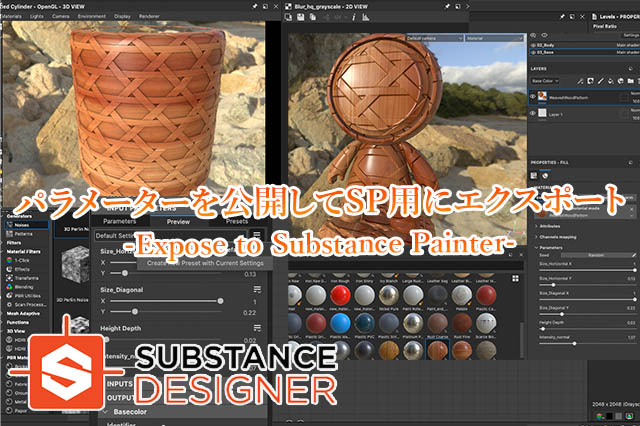Click the add mask icon in Layers toolbar
The height and width of the screenshot is (426, 640).
(x=590, y=81)
